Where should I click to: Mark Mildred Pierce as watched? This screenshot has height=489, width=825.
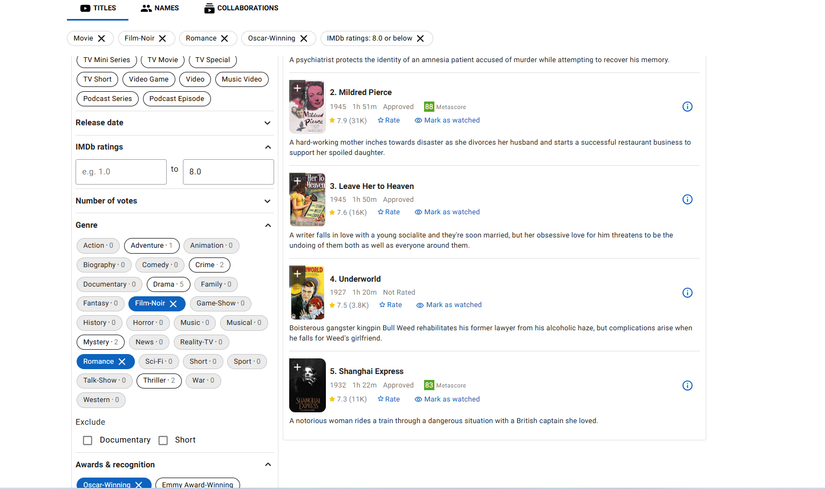click(447, 121)
